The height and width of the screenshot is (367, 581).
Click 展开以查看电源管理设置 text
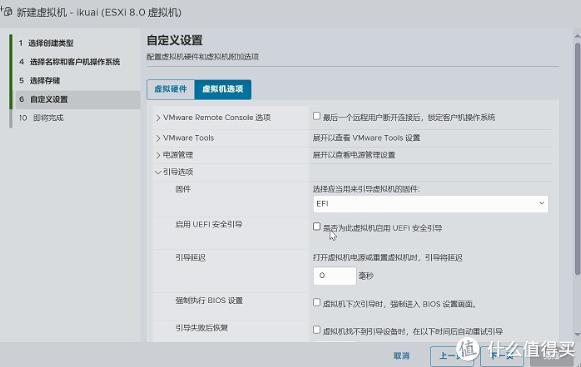pyautogui.click(x=354, y=155)
